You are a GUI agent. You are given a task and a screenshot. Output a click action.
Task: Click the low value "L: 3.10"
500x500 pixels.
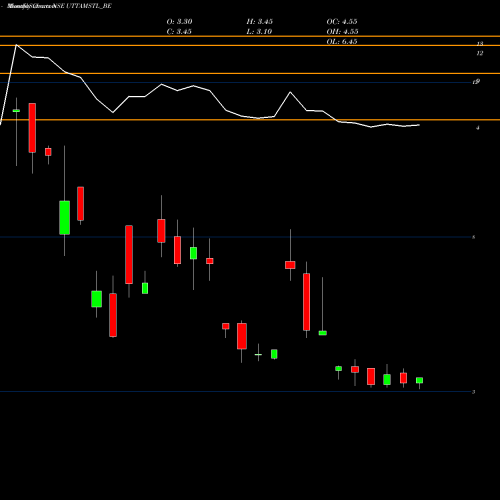(x=259, y=32)
